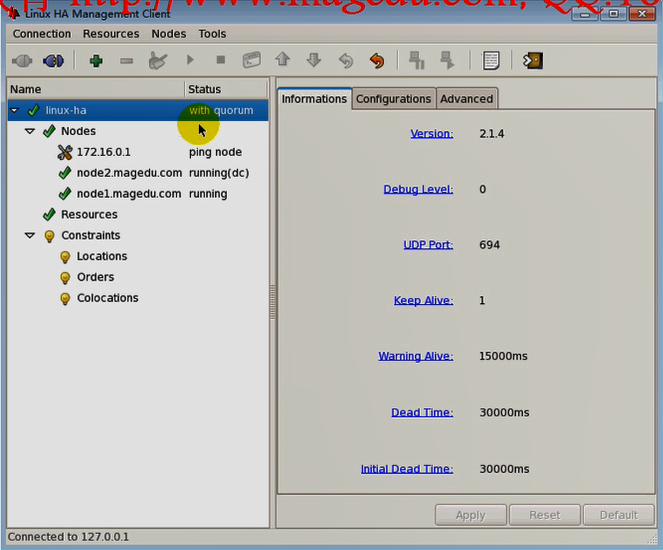663x550 pixels.
Task: Click the lightbulb icon beside Colocations
Action: click(x=65, y=298)
